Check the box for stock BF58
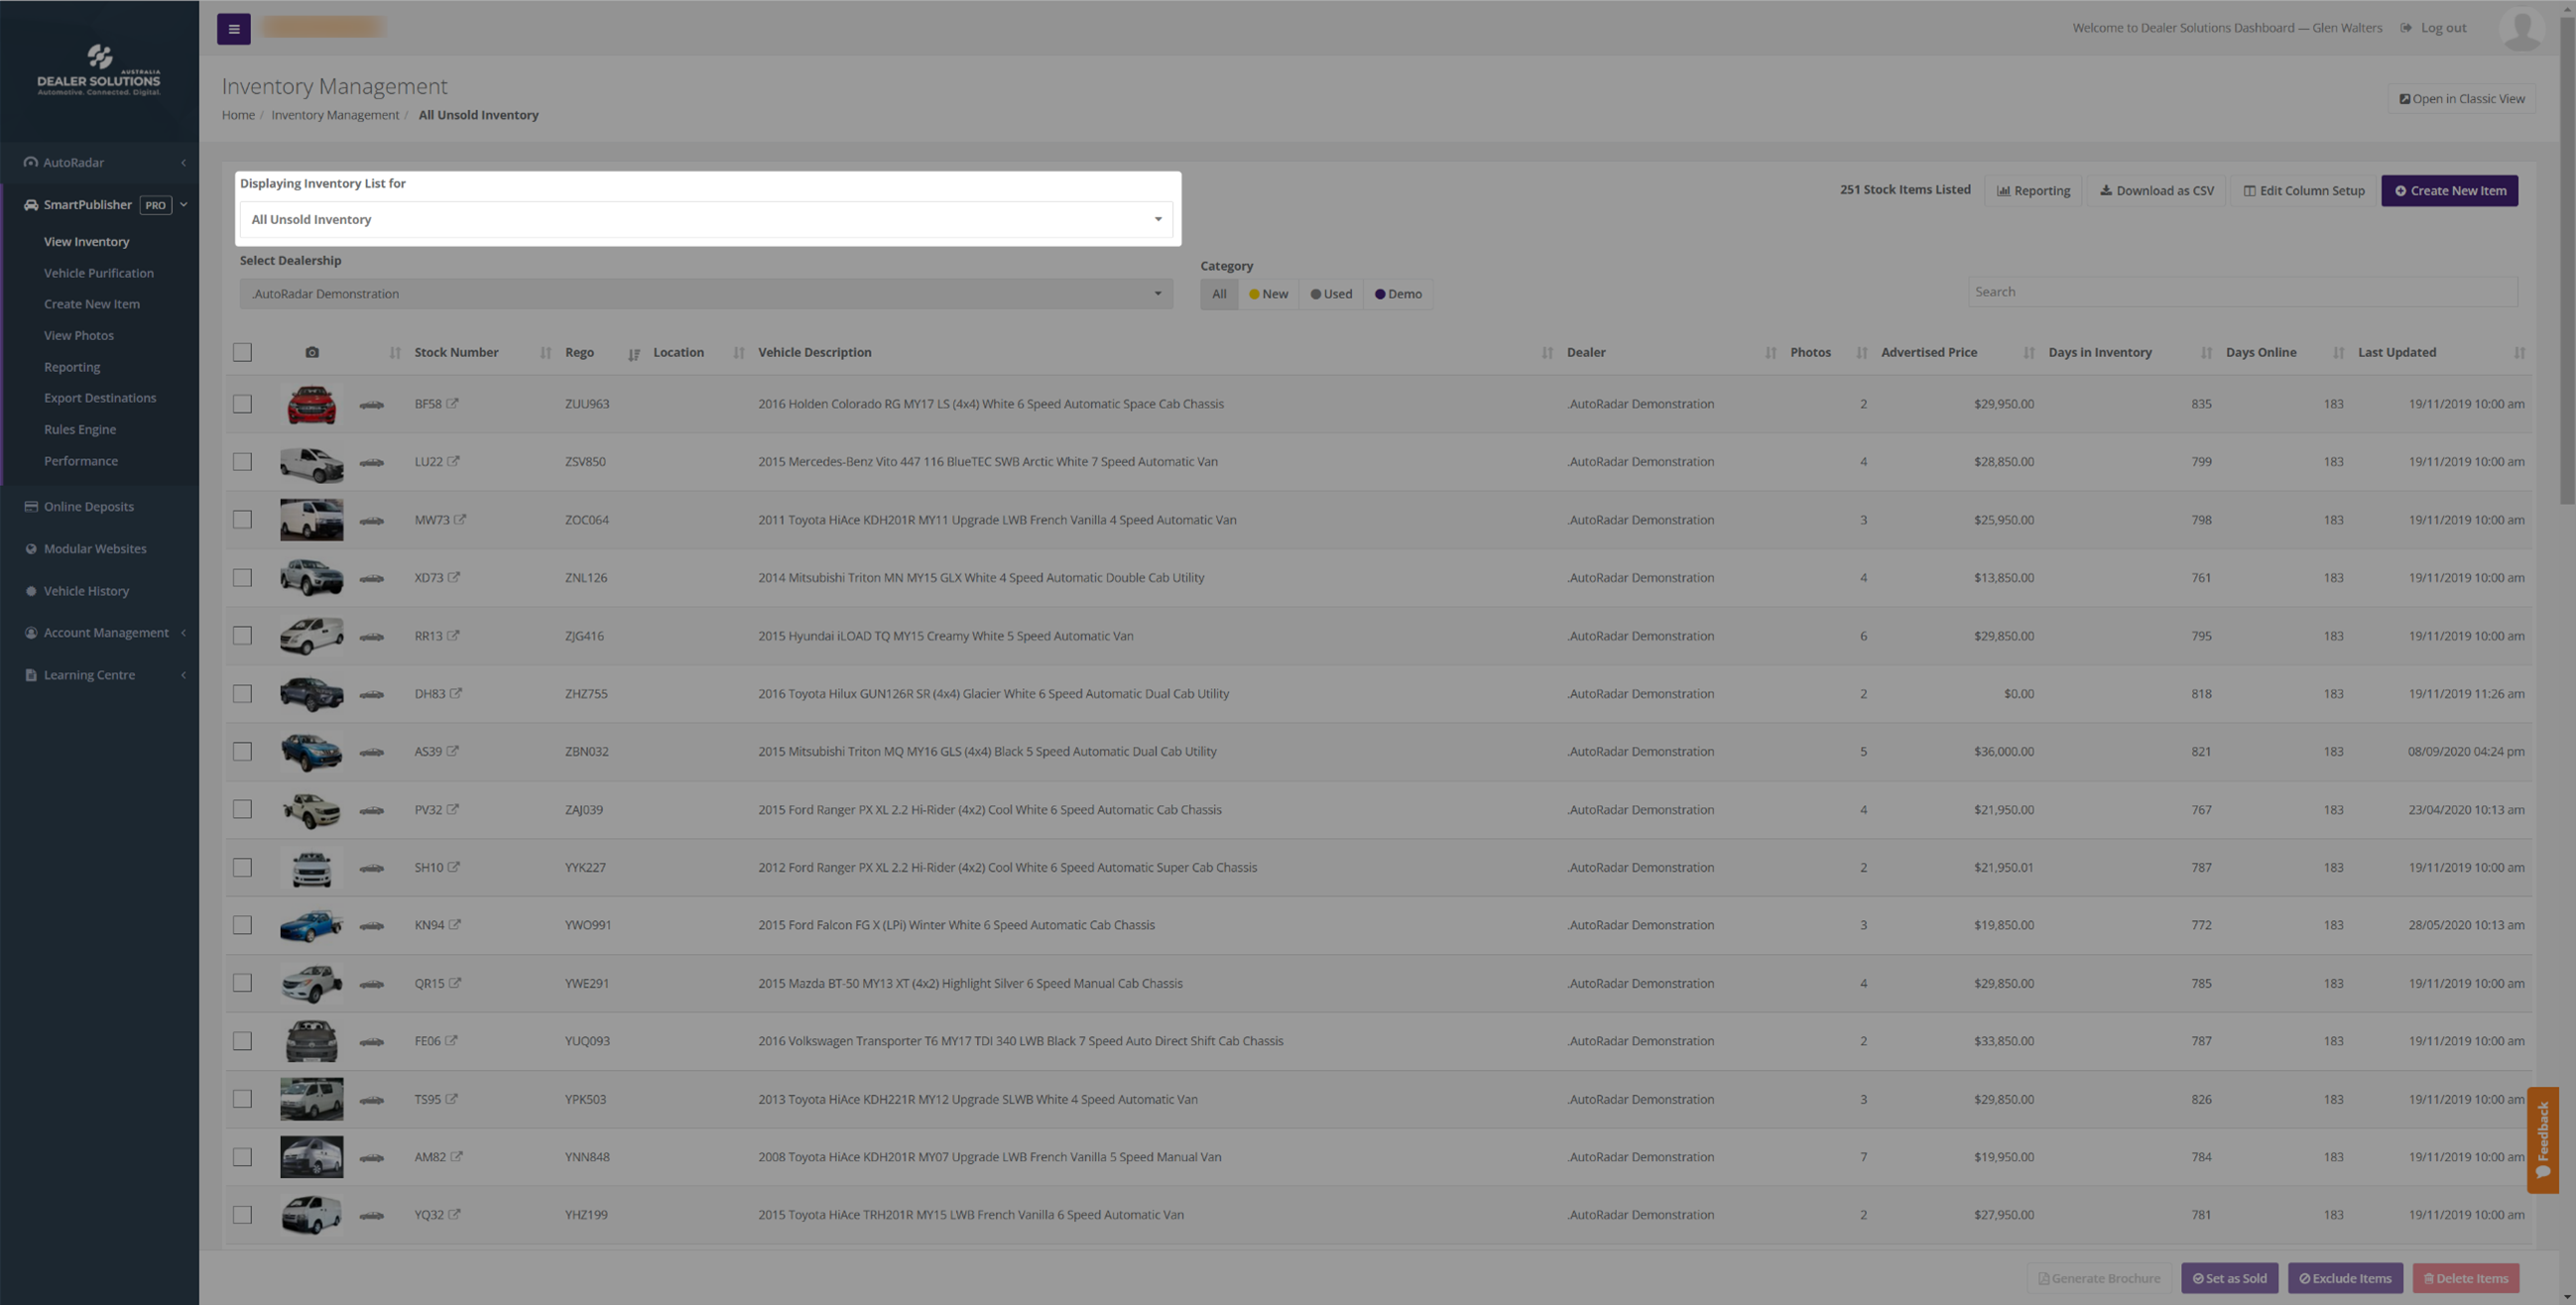 tap(242, 404)
